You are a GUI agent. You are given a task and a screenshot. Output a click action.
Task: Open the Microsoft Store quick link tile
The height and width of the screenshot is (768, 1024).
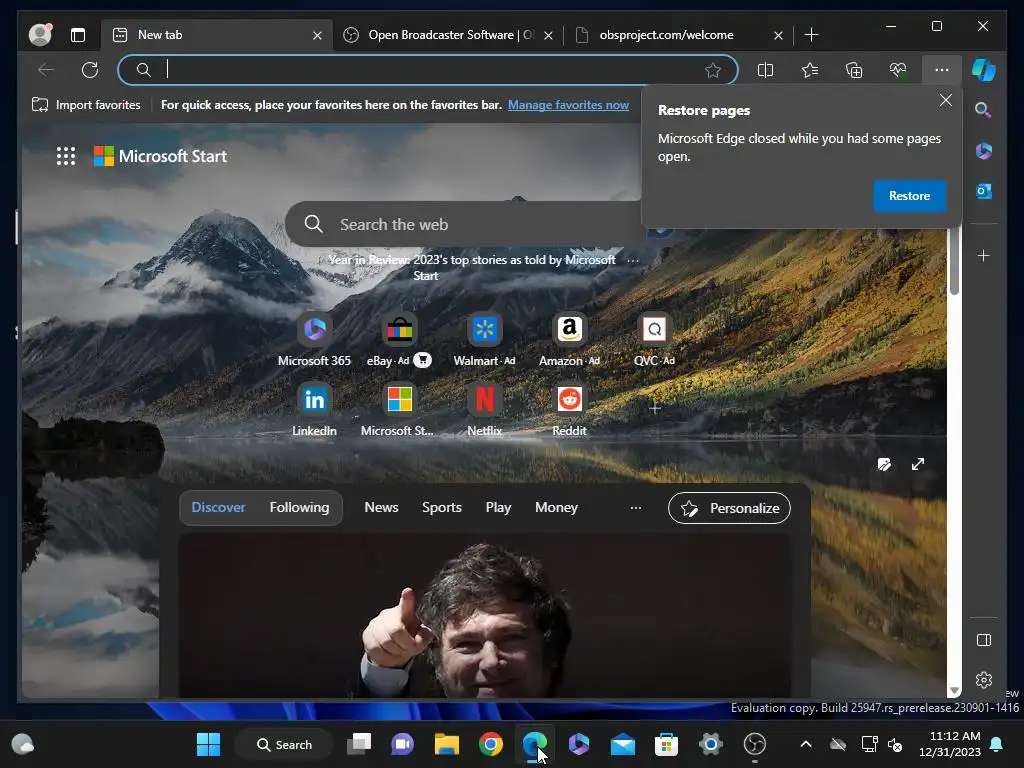399,409
